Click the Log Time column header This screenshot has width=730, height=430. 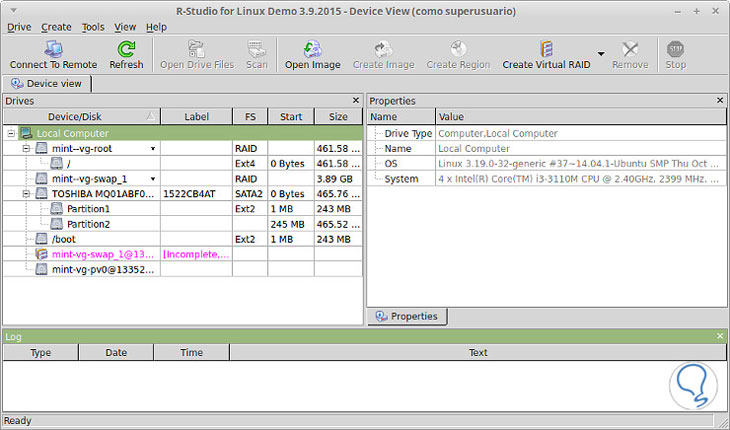[x=191, y=352]
